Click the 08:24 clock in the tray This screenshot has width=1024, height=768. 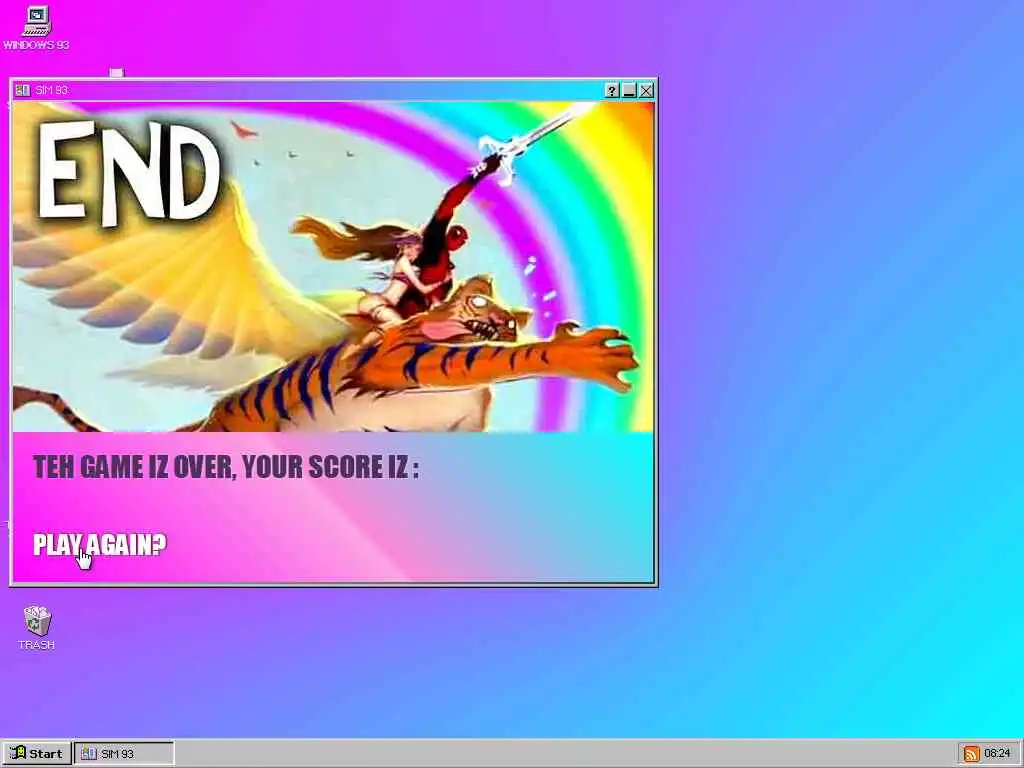coord(997,754)
